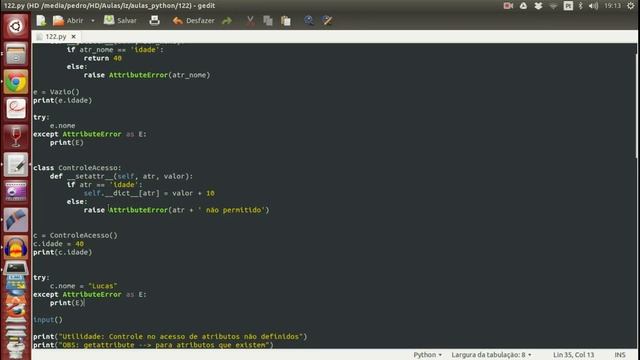This screenshot has height=360, width=640.
Task: Create a new document with toolbar icon
Action: click(41, 20)
